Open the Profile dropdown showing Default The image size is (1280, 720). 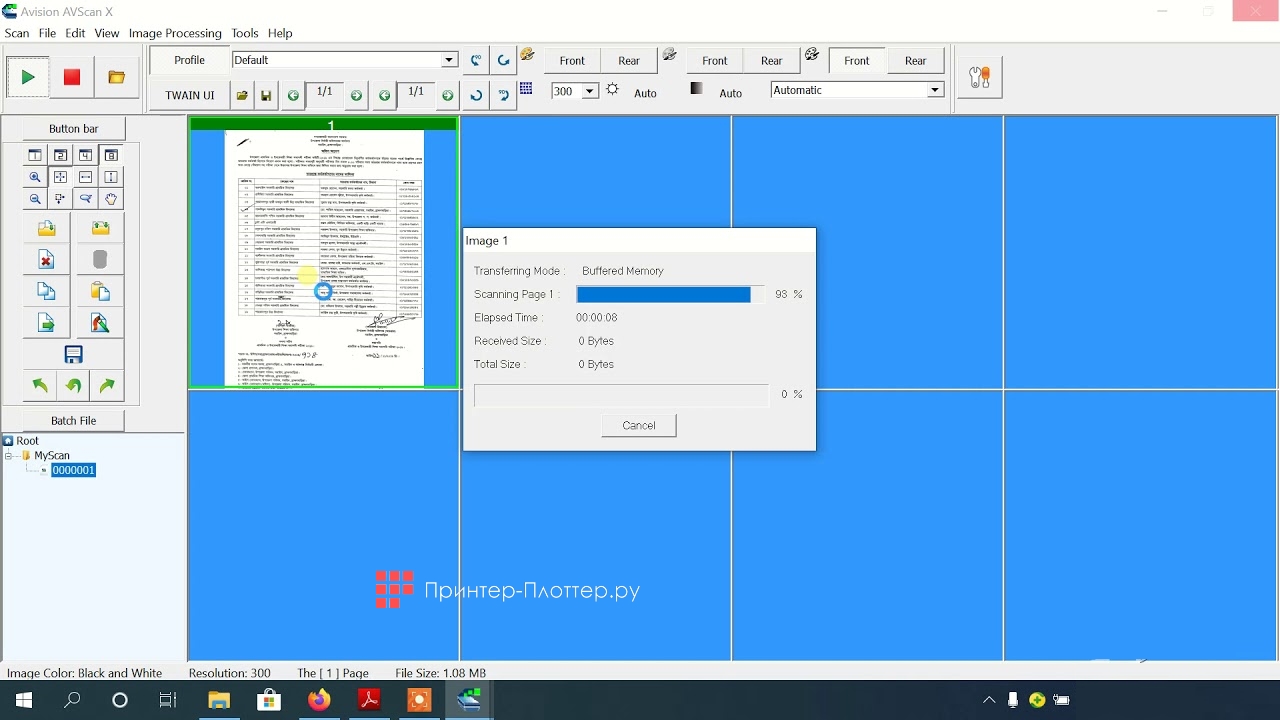point(449,60)
